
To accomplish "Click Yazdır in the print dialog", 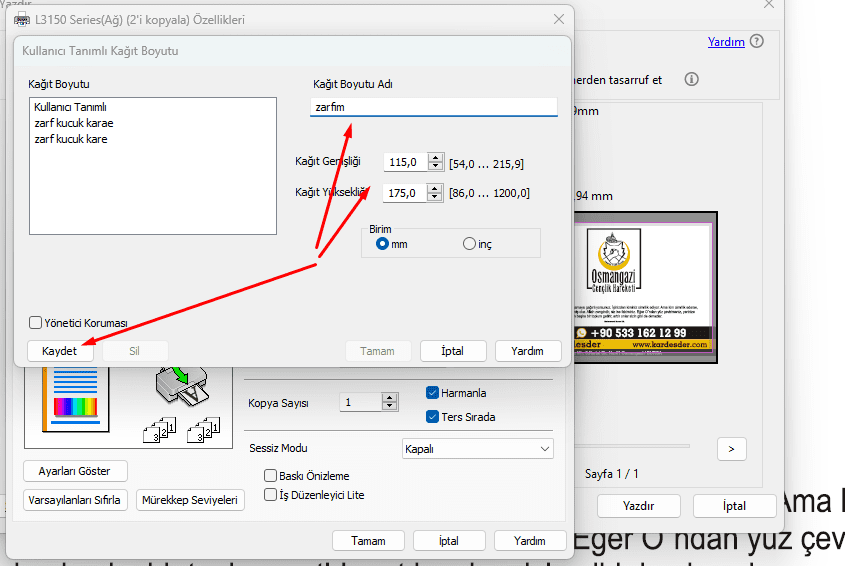I will click(x=639, y=506).
